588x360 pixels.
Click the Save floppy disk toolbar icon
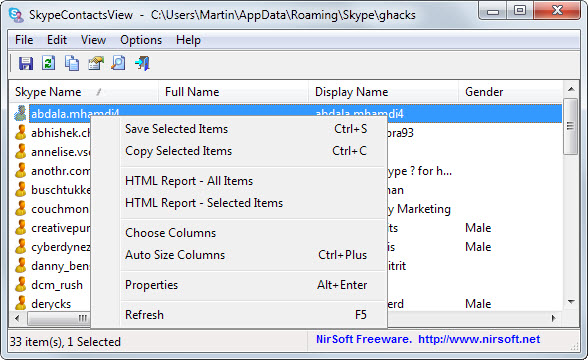[x=26, y=63]
